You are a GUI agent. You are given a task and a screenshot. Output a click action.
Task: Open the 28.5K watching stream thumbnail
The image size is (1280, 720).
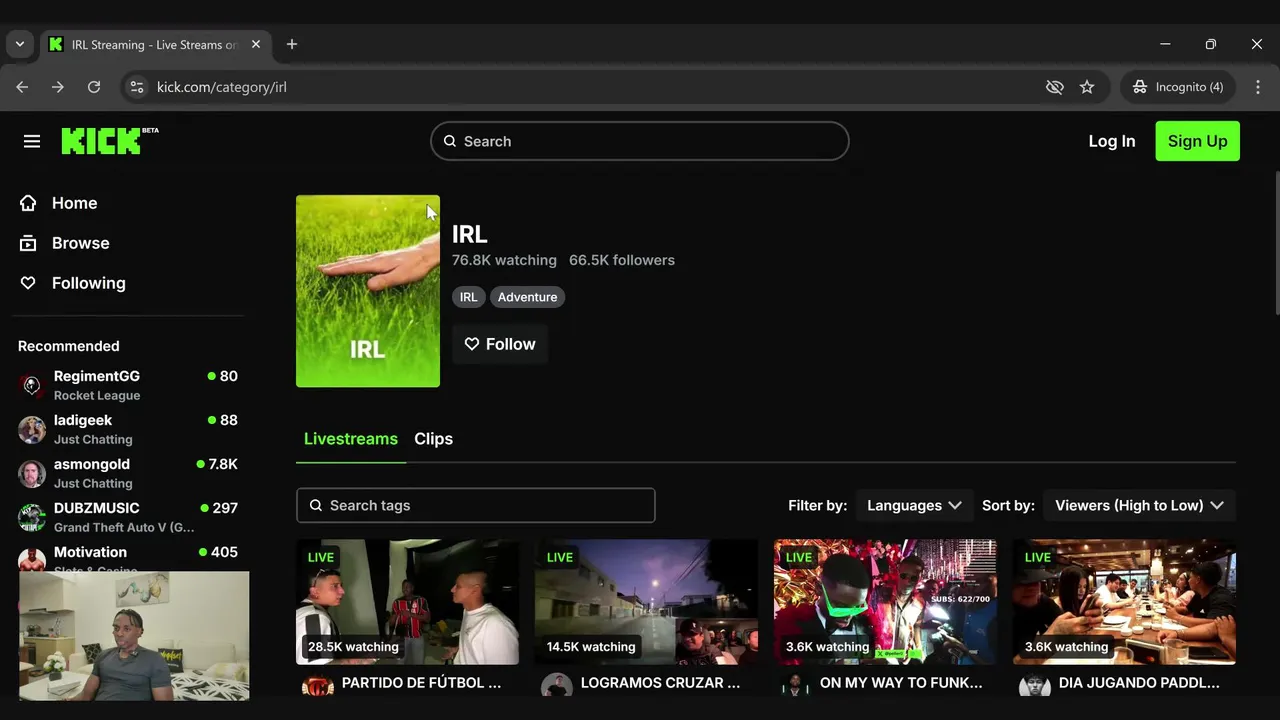click(x=407, y=602)
